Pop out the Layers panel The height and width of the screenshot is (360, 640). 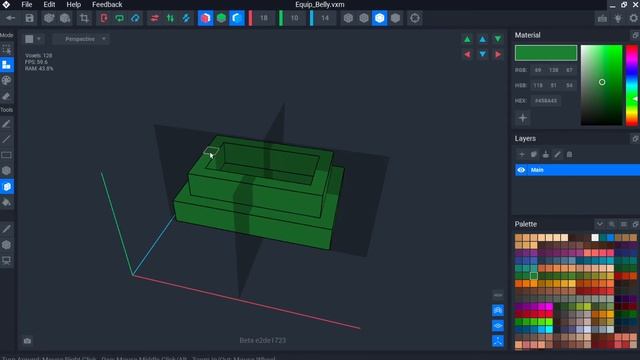click(x=635, y=139)
